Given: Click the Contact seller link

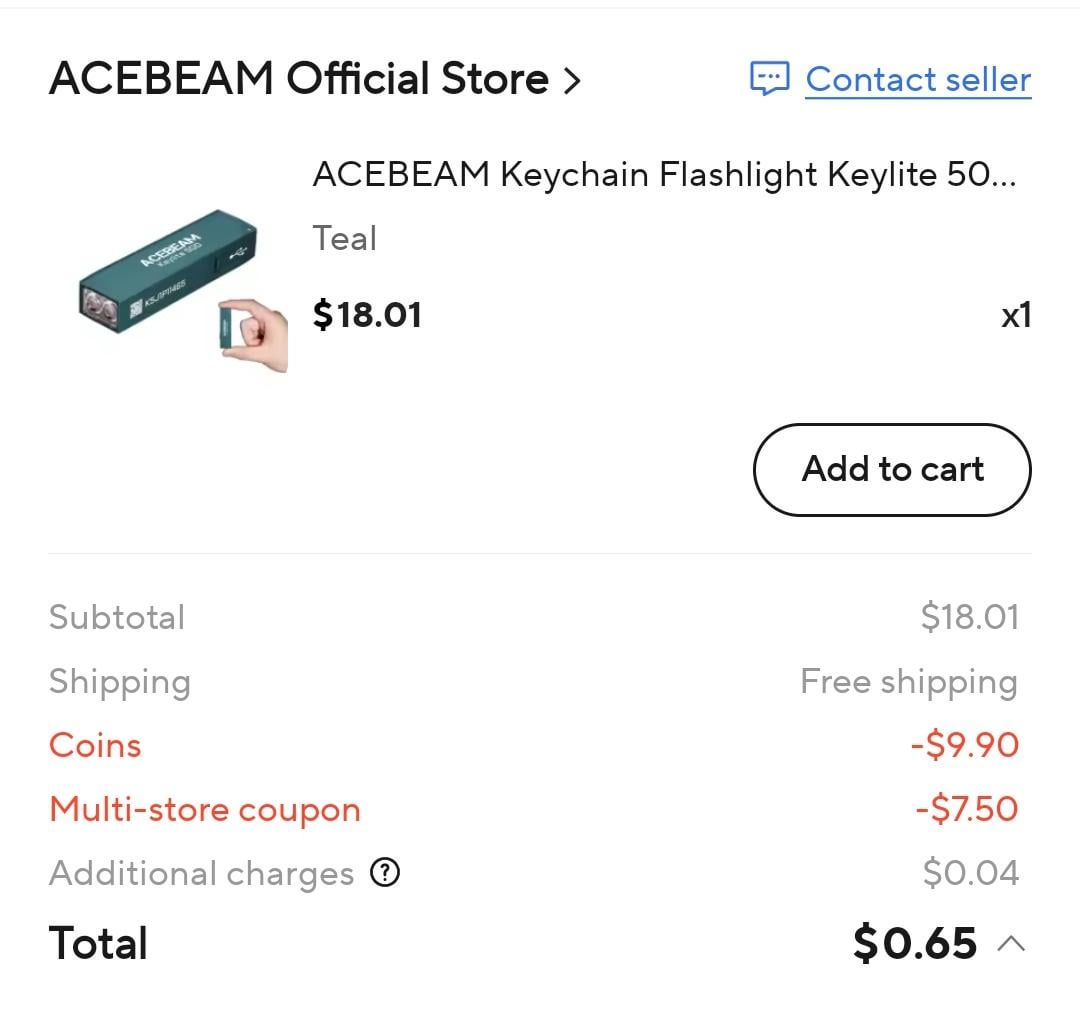Looking at the screenshot, I should click(x=918, y=79).
